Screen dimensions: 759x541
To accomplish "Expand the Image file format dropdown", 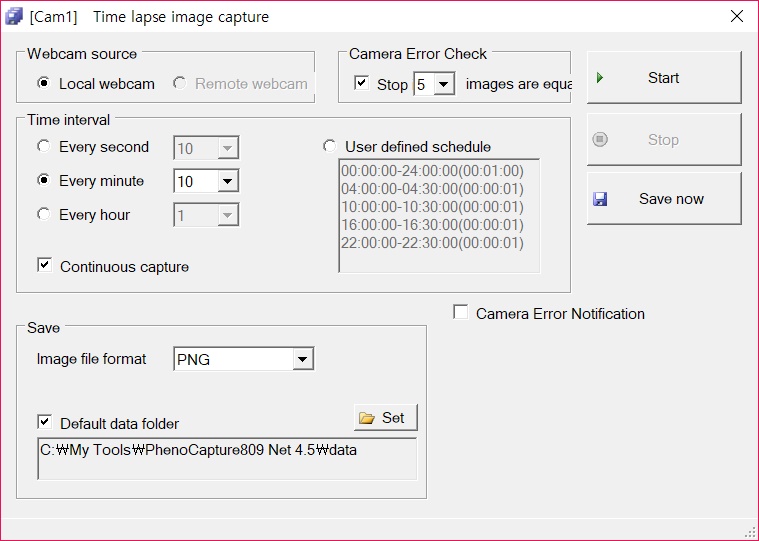I will click(303, 359).
